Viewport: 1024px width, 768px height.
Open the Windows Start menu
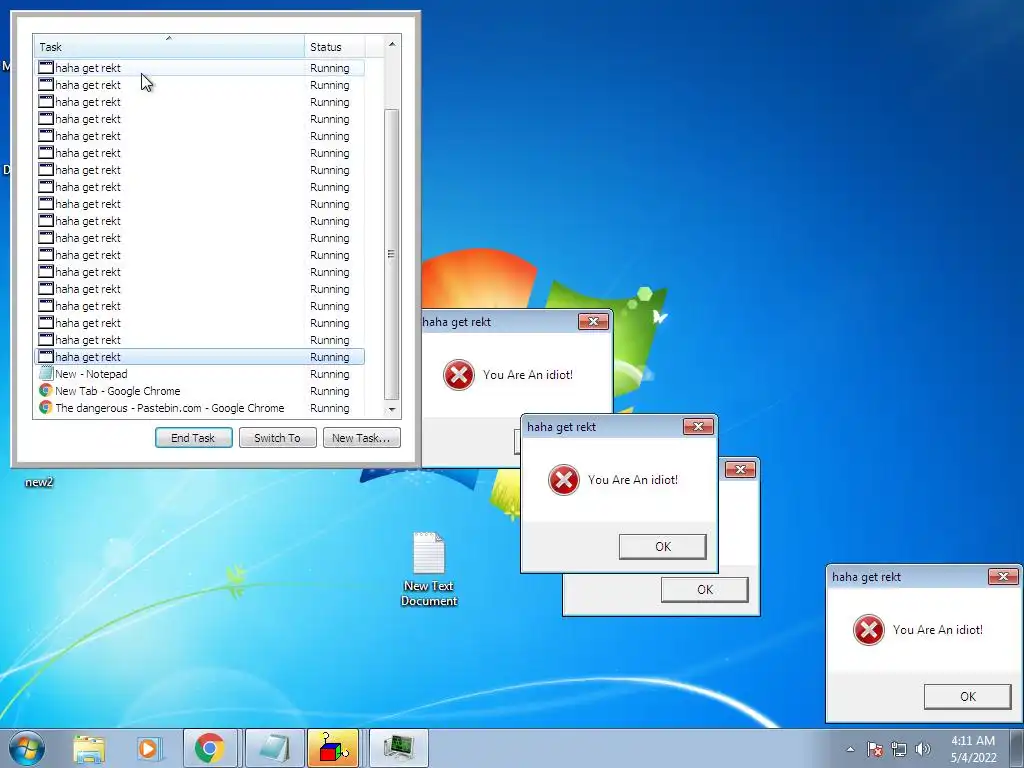(x=27, y=748)
